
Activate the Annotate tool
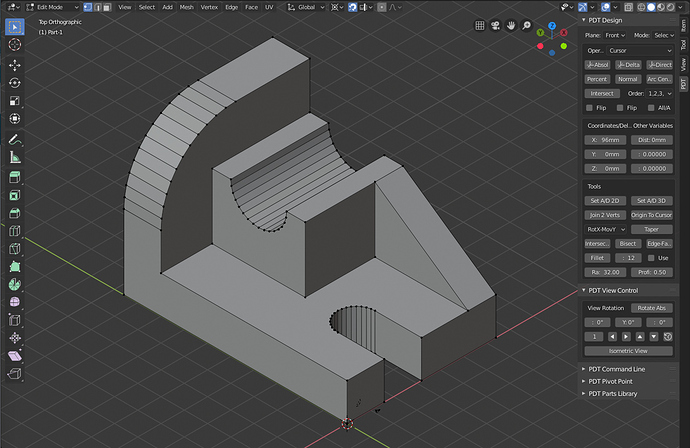(x=15, y=140)
